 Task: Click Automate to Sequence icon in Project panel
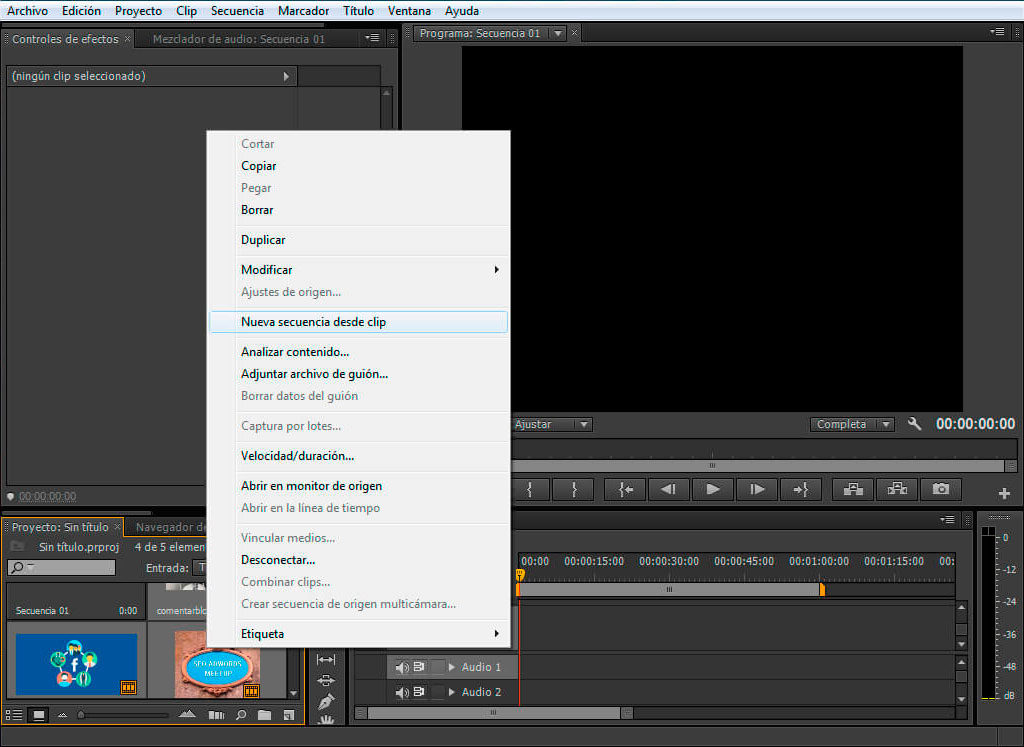coord(216,715)
